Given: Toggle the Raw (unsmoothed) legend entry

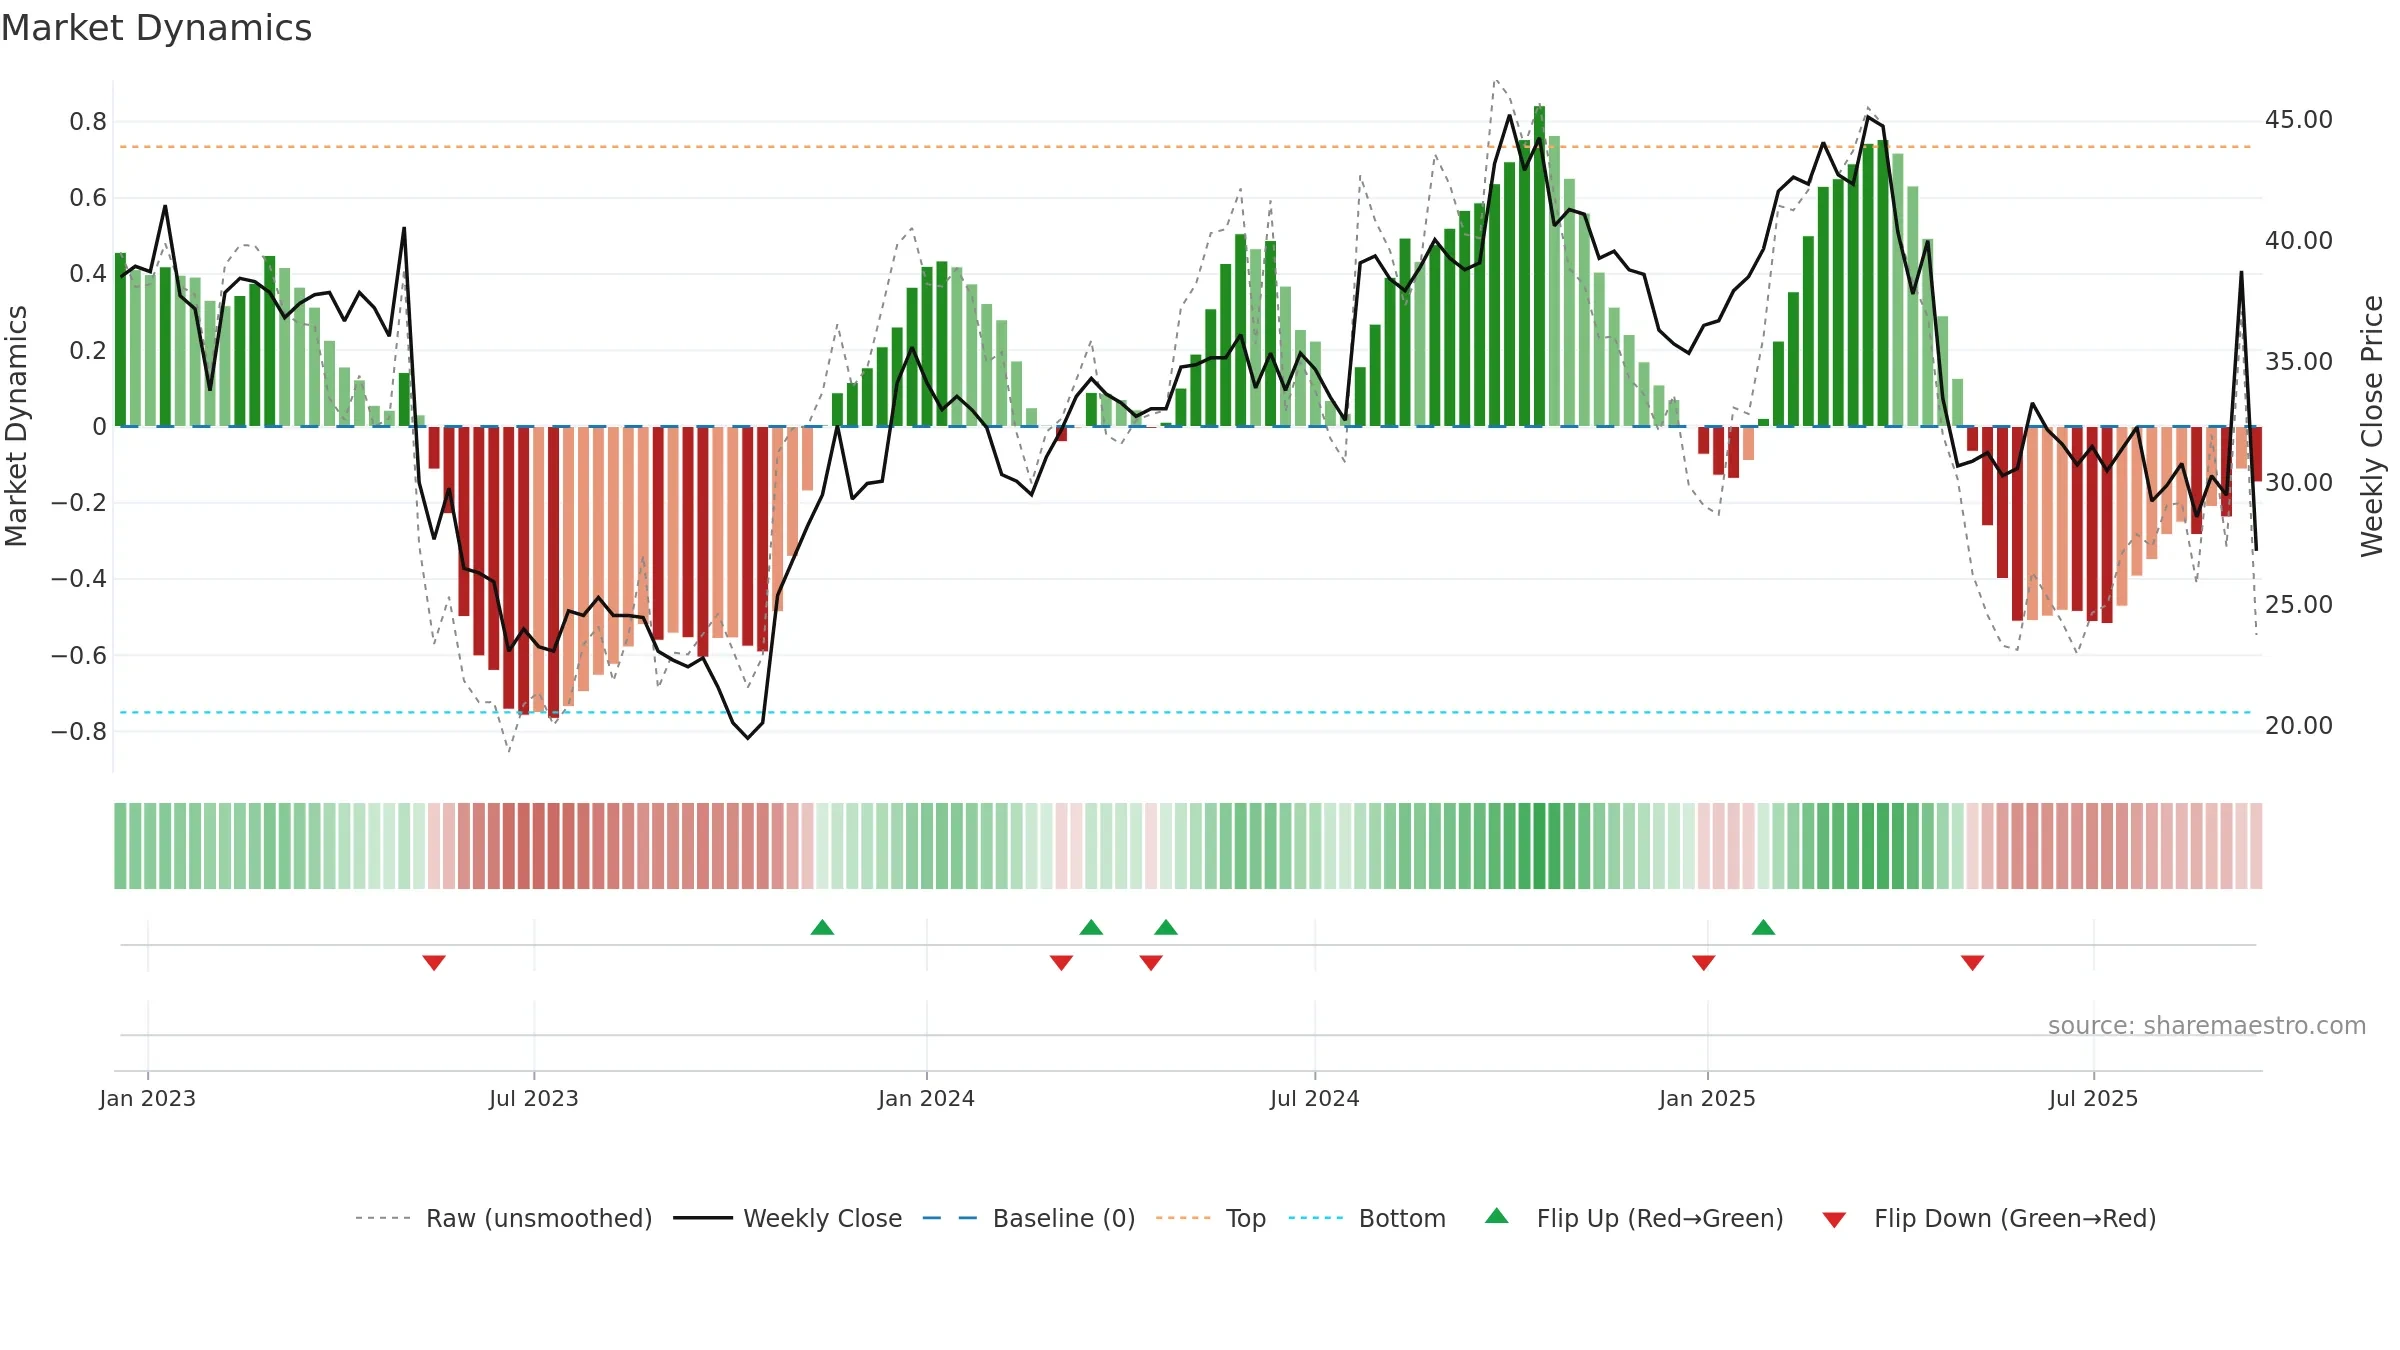Looking at the screenshot, I should (504, 1218).
